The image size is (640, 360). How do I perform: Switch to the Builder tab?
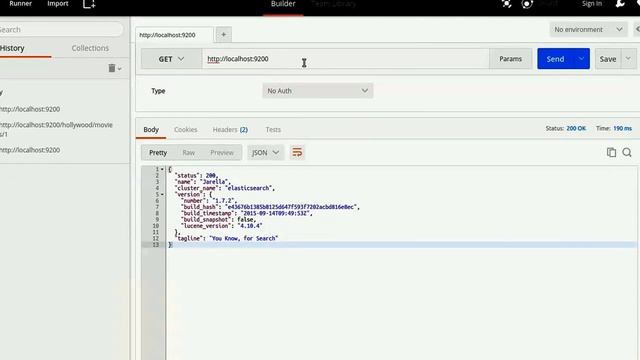click(283, 4)
